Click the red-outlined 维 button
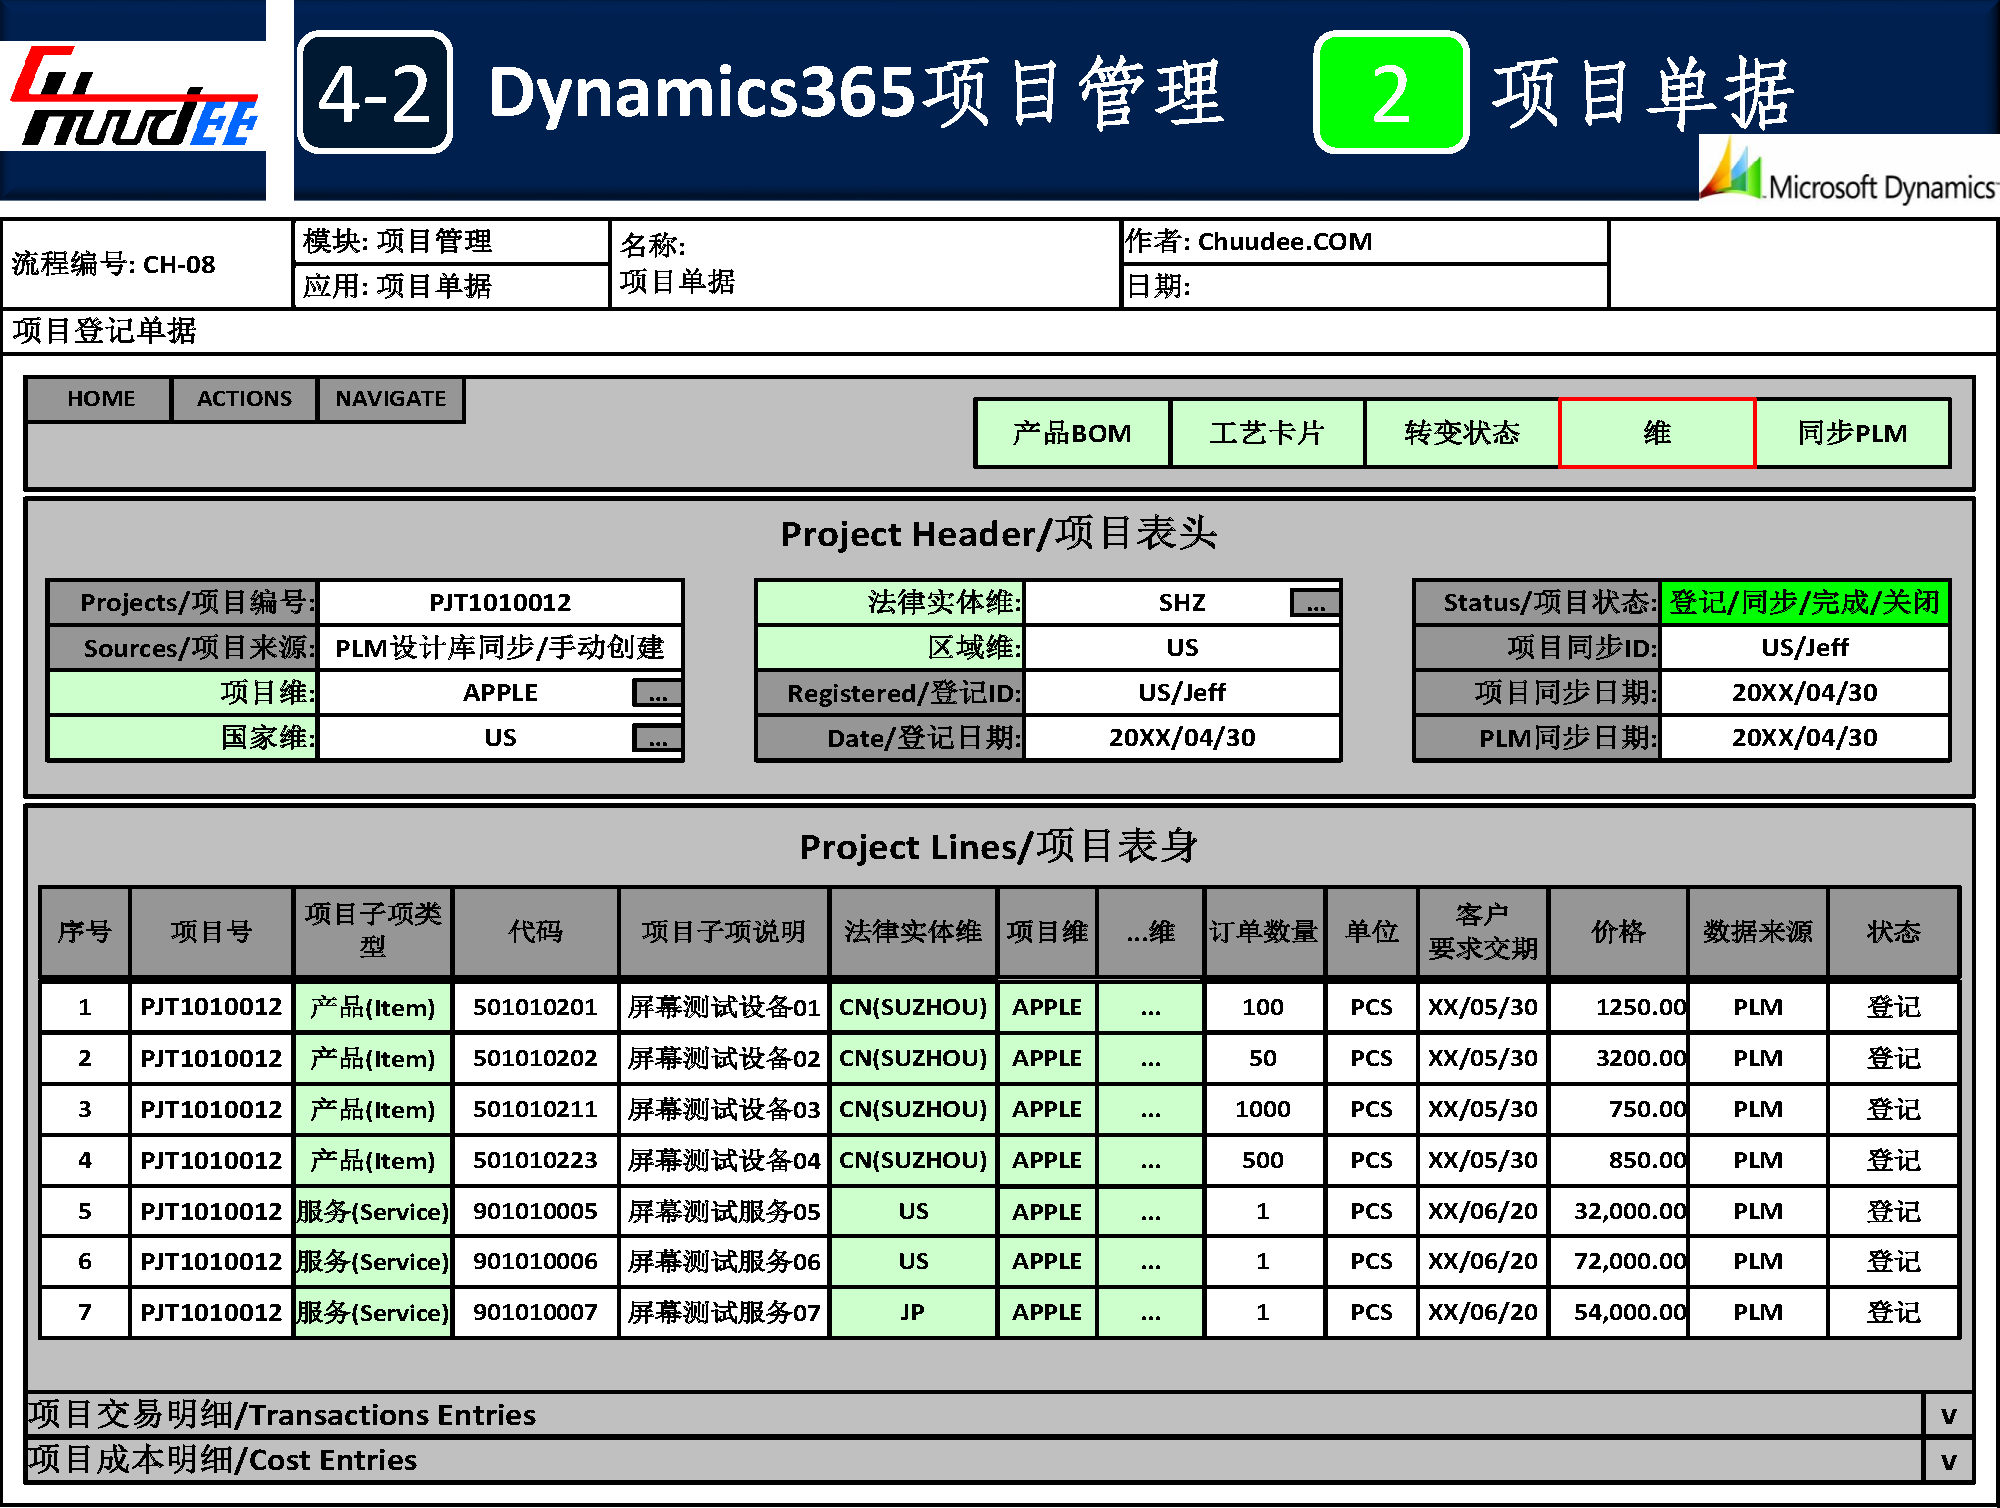This screenshot has height=1508, width=2000. (1656, 433)
